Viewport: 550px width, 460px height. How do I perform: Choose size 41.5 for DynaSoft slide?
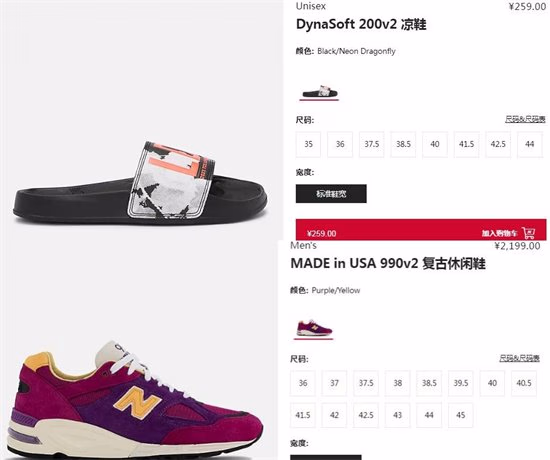click(466, 144)
